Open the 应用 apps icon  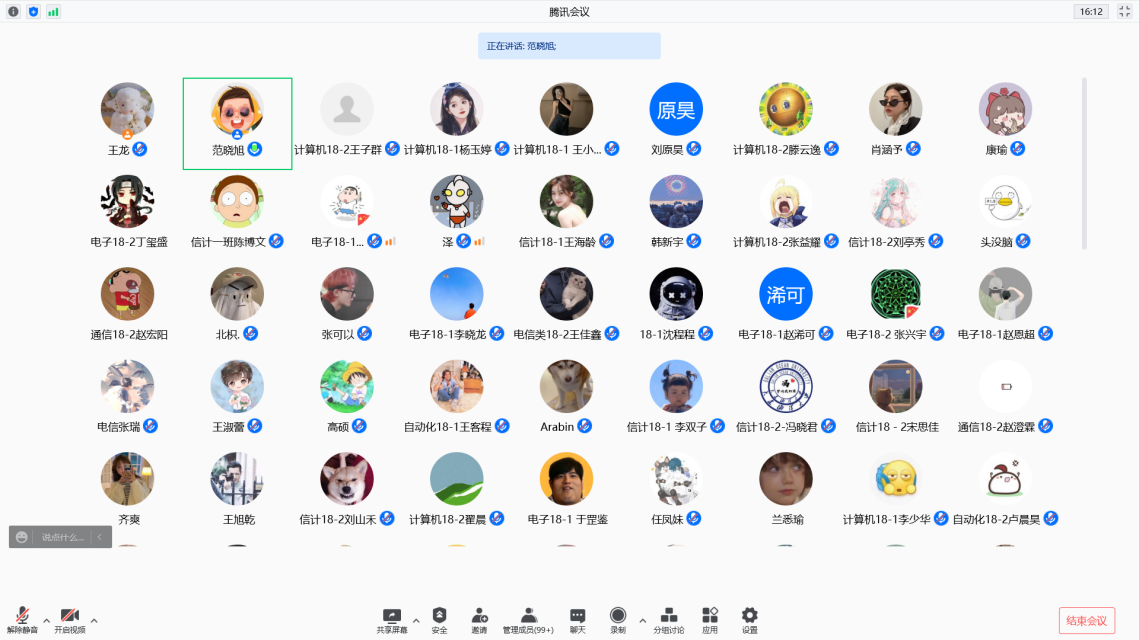pyautogui.click(x=710, y=620)
